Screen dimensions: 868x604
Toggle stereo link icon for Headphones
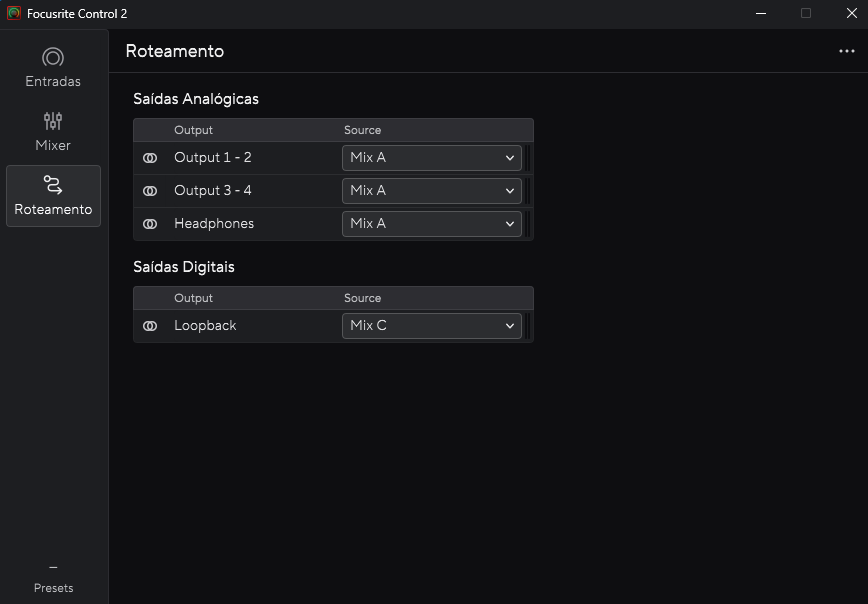click(x=150, y=224)
